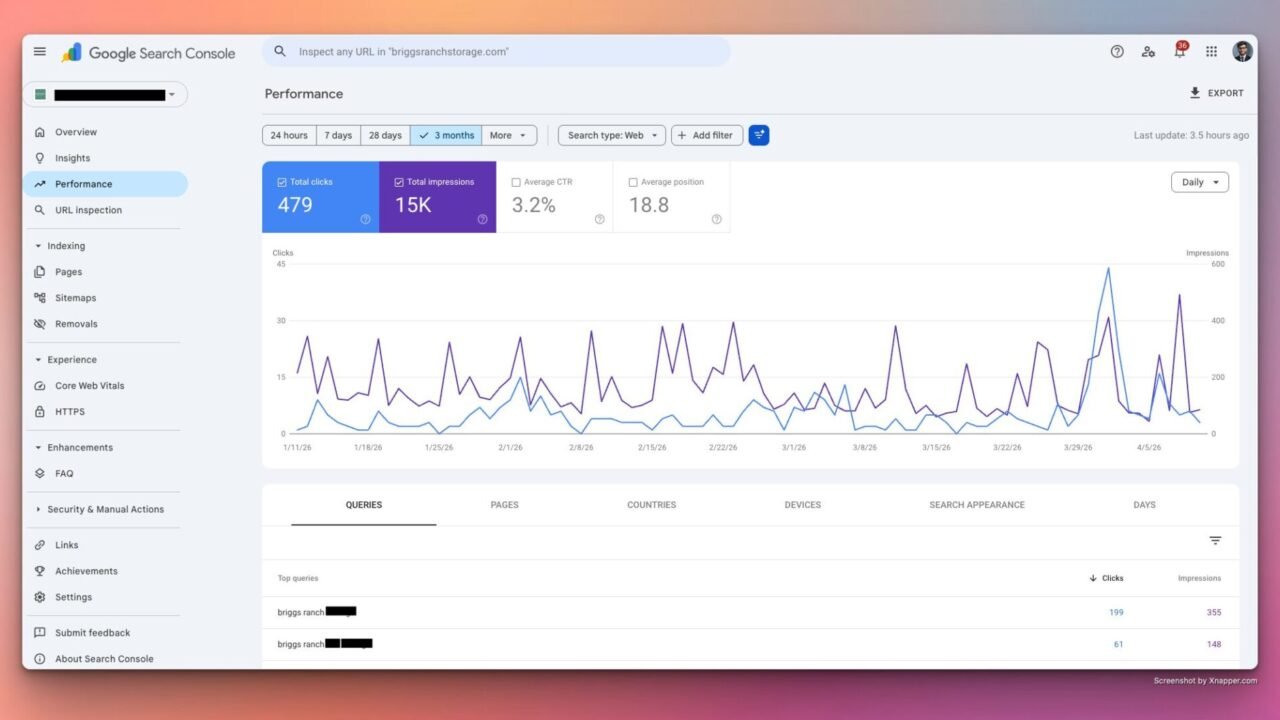Click the query row with 61 clicks
This screenshot has height=720, width=1280.
(x=750, y=644)
